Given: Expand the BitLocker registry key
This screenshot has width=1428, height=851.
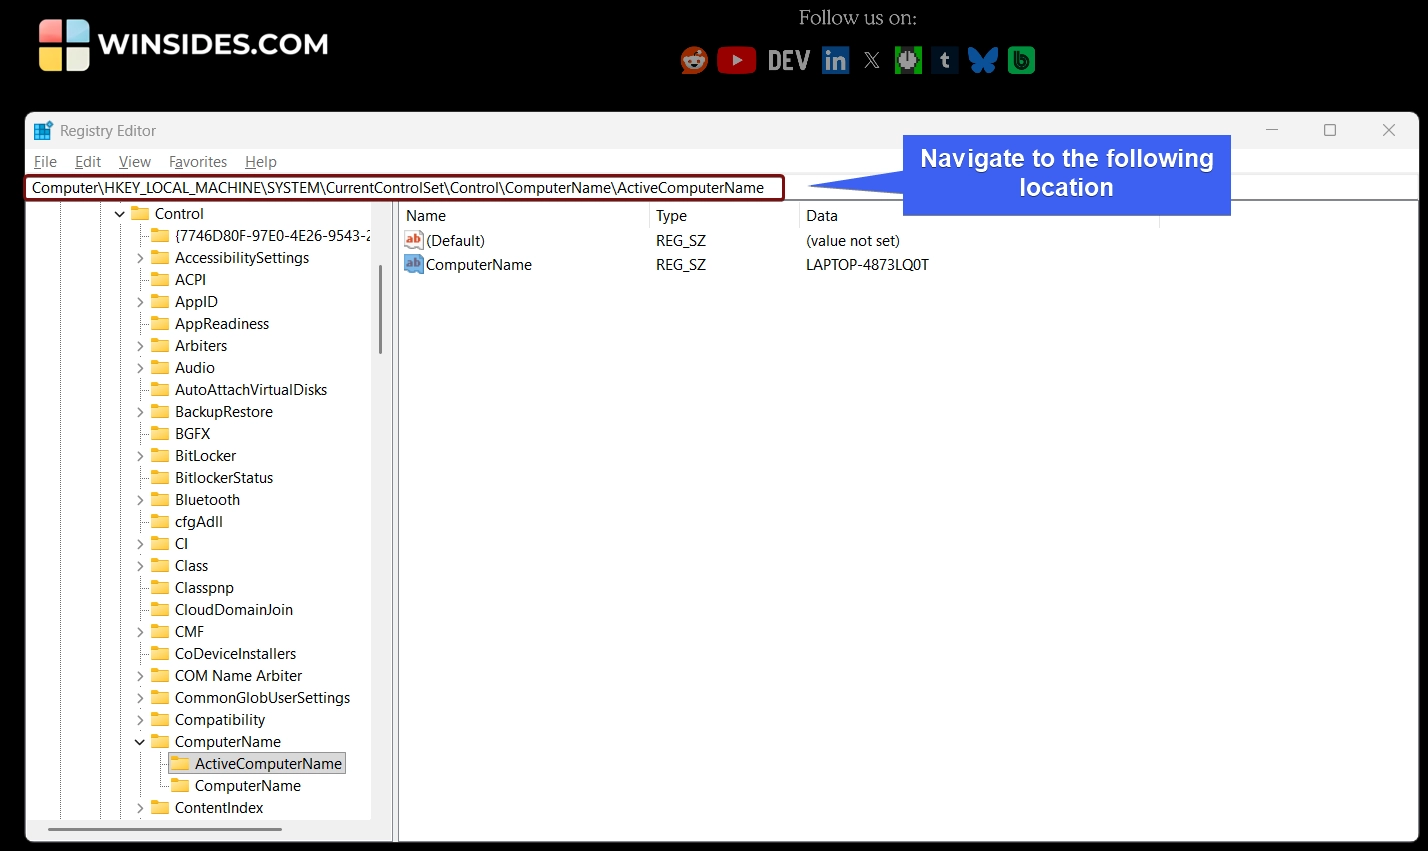Looking at the screenshot, I should [x=140, y=456].
